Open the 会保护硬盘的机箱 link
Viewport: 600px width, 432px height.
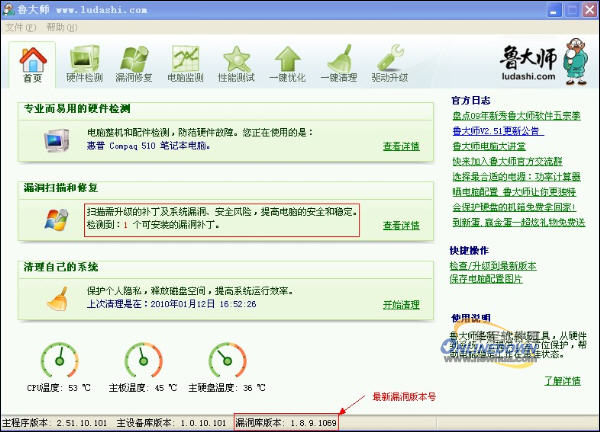pyautogui.click(x=514, y=207)
